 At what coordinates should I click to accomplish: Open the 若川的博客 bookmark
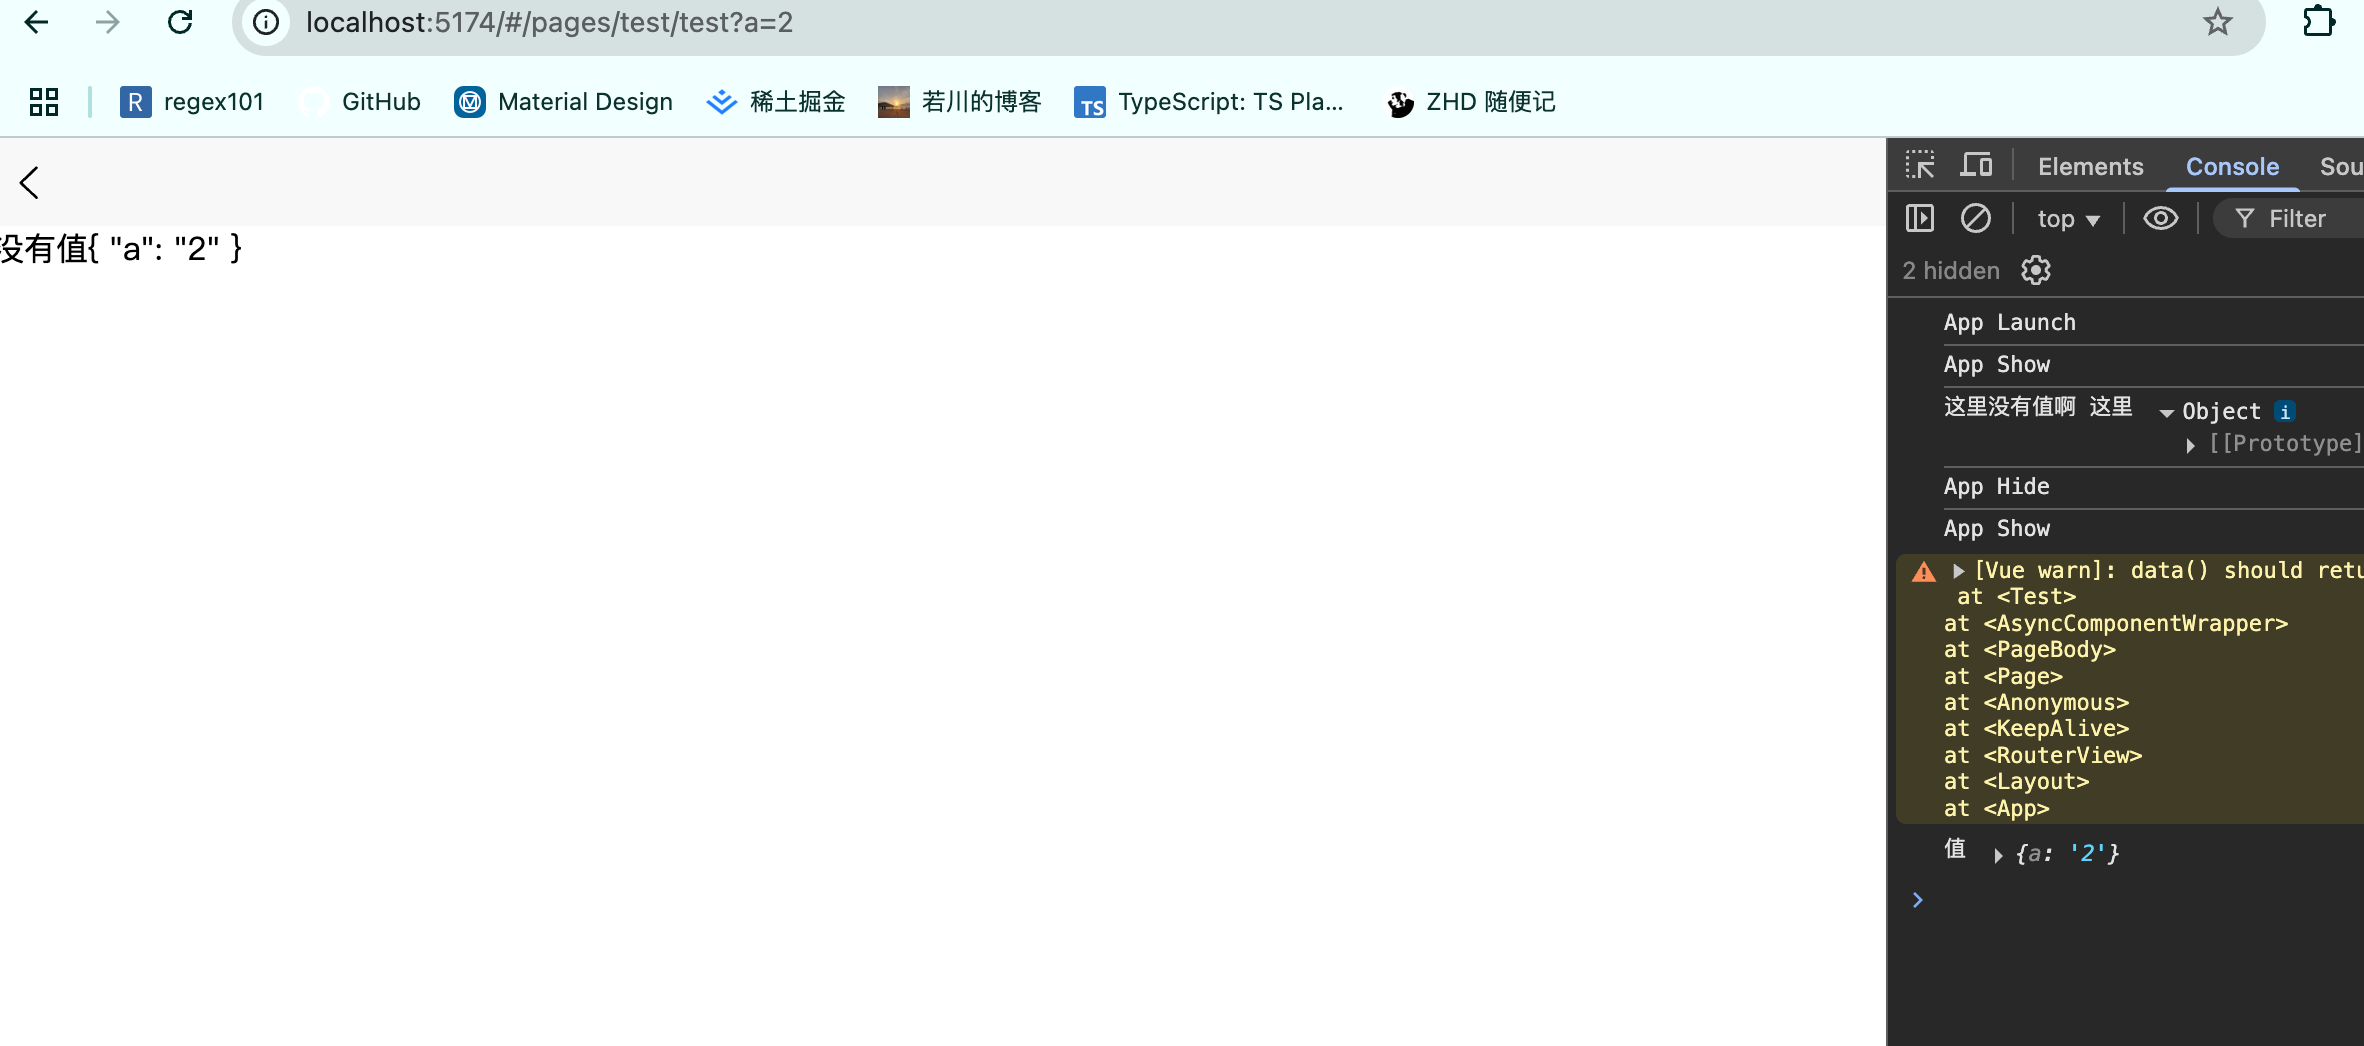click(959, 102)
